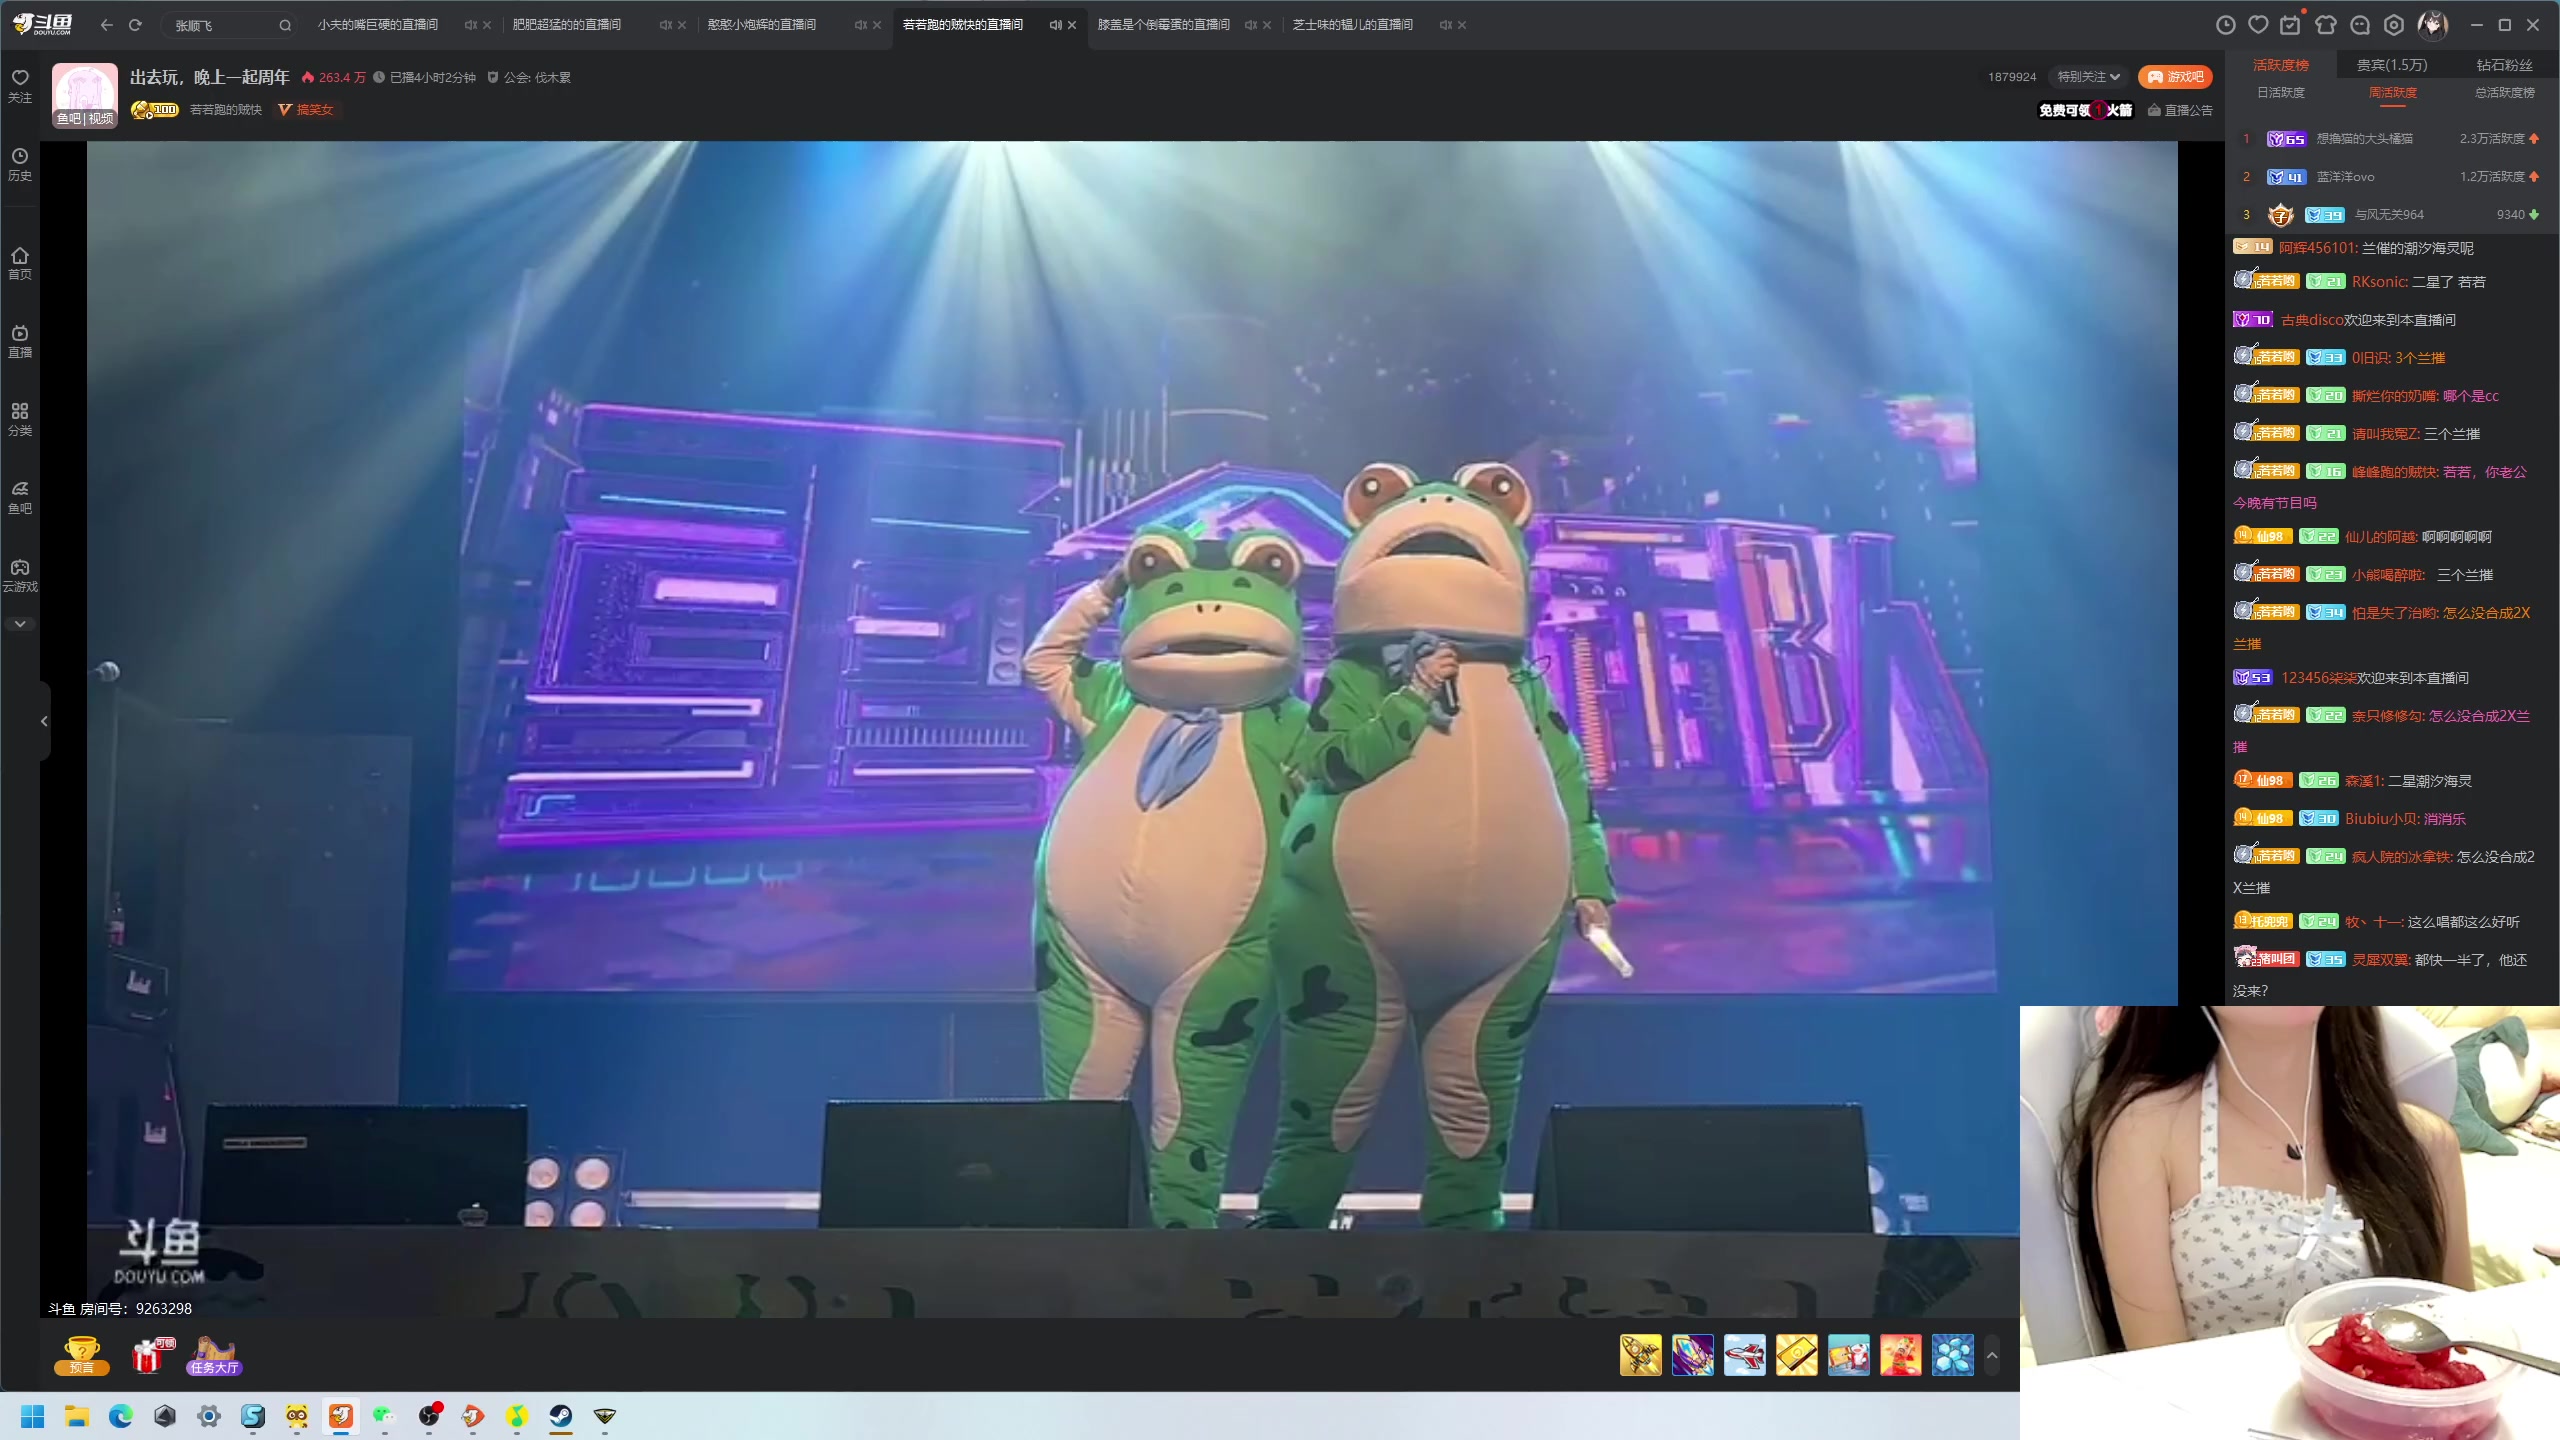
Task: Go back with the left arrow button
Action: tap(106, 25)
